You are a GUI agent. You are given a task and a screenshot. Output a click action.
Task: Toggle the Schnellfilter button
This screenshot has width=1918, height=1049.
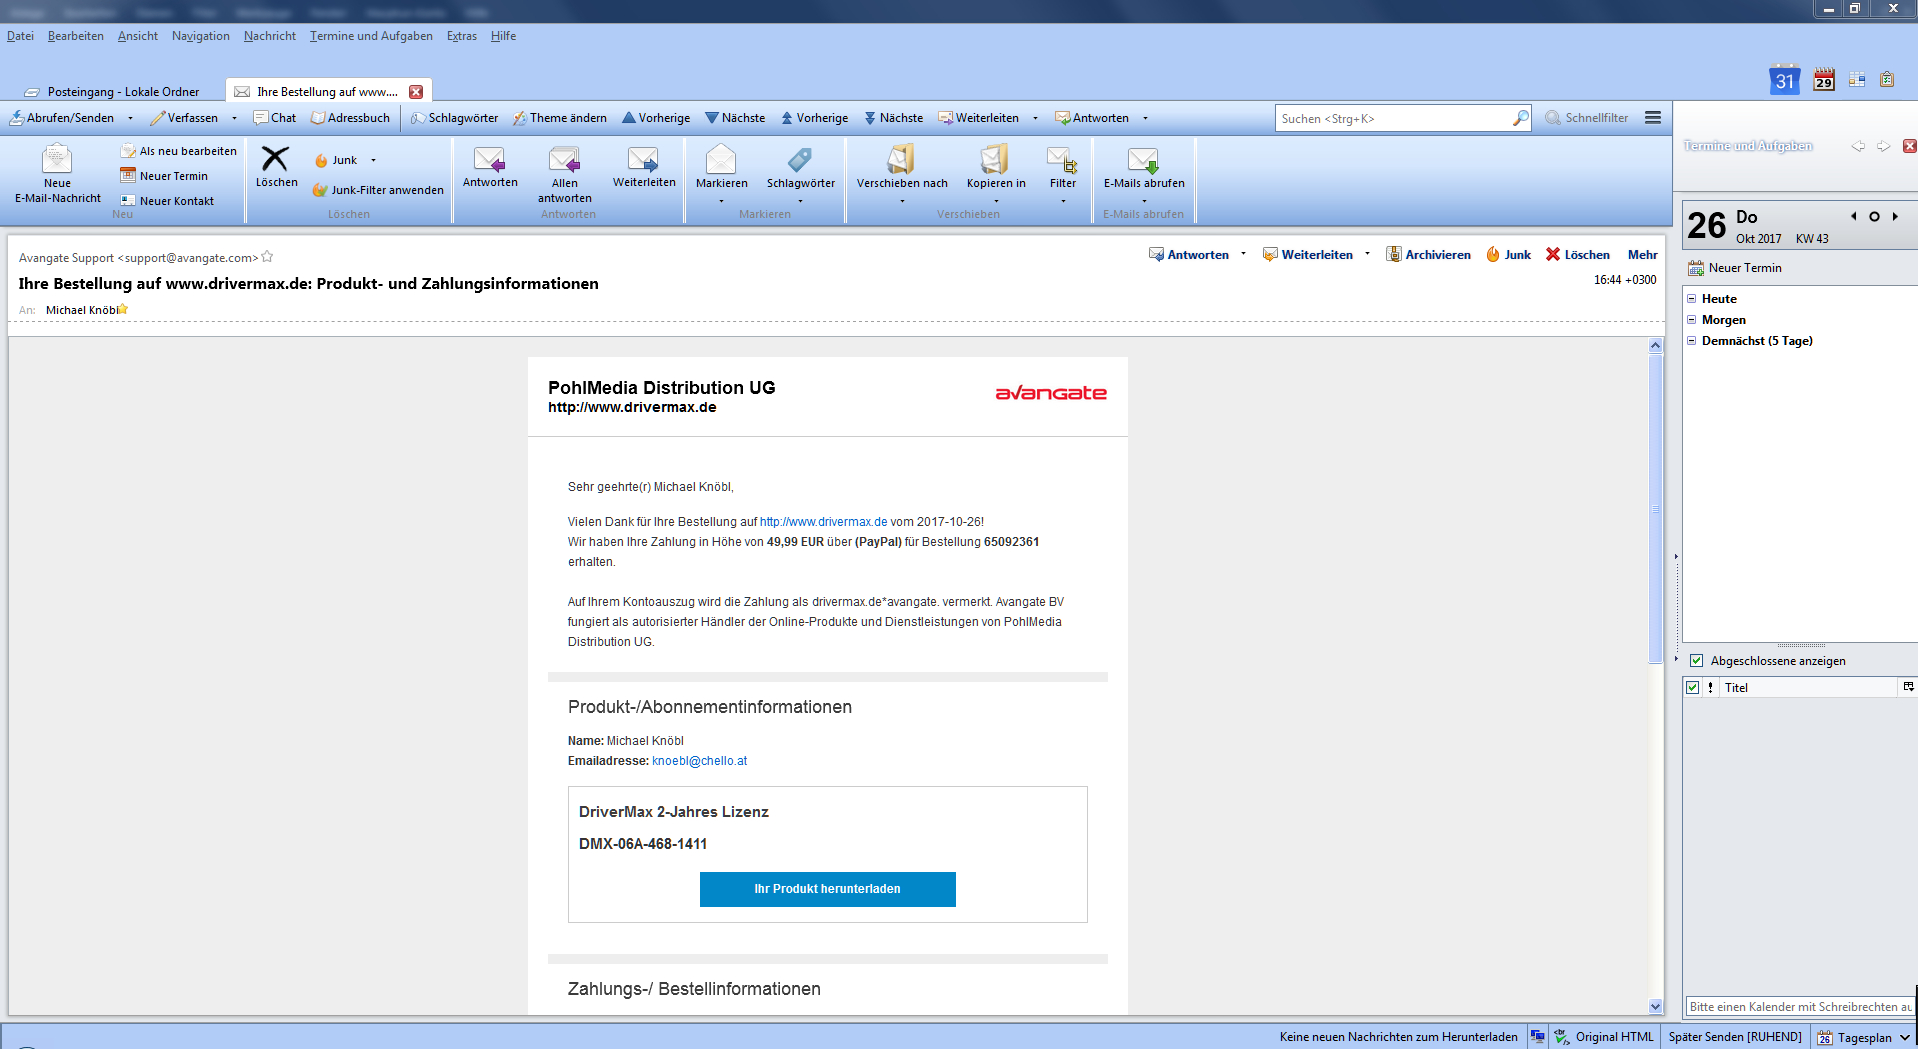(x=1587, y=118)
